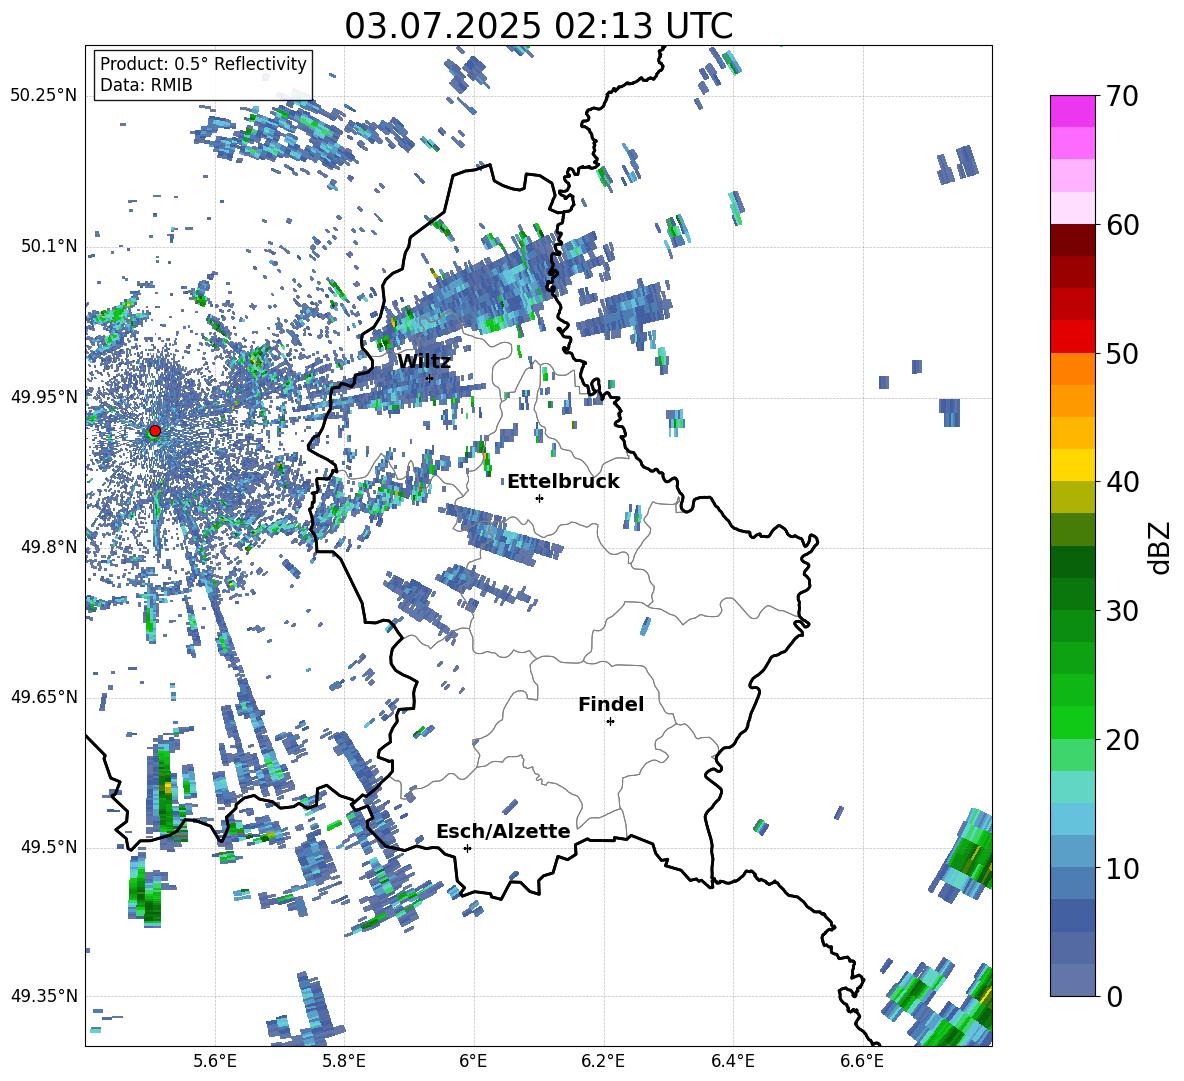Select the Wiltz city label
The height and width of the screenshot is (1081, 1184).
[x=424, y=361]
